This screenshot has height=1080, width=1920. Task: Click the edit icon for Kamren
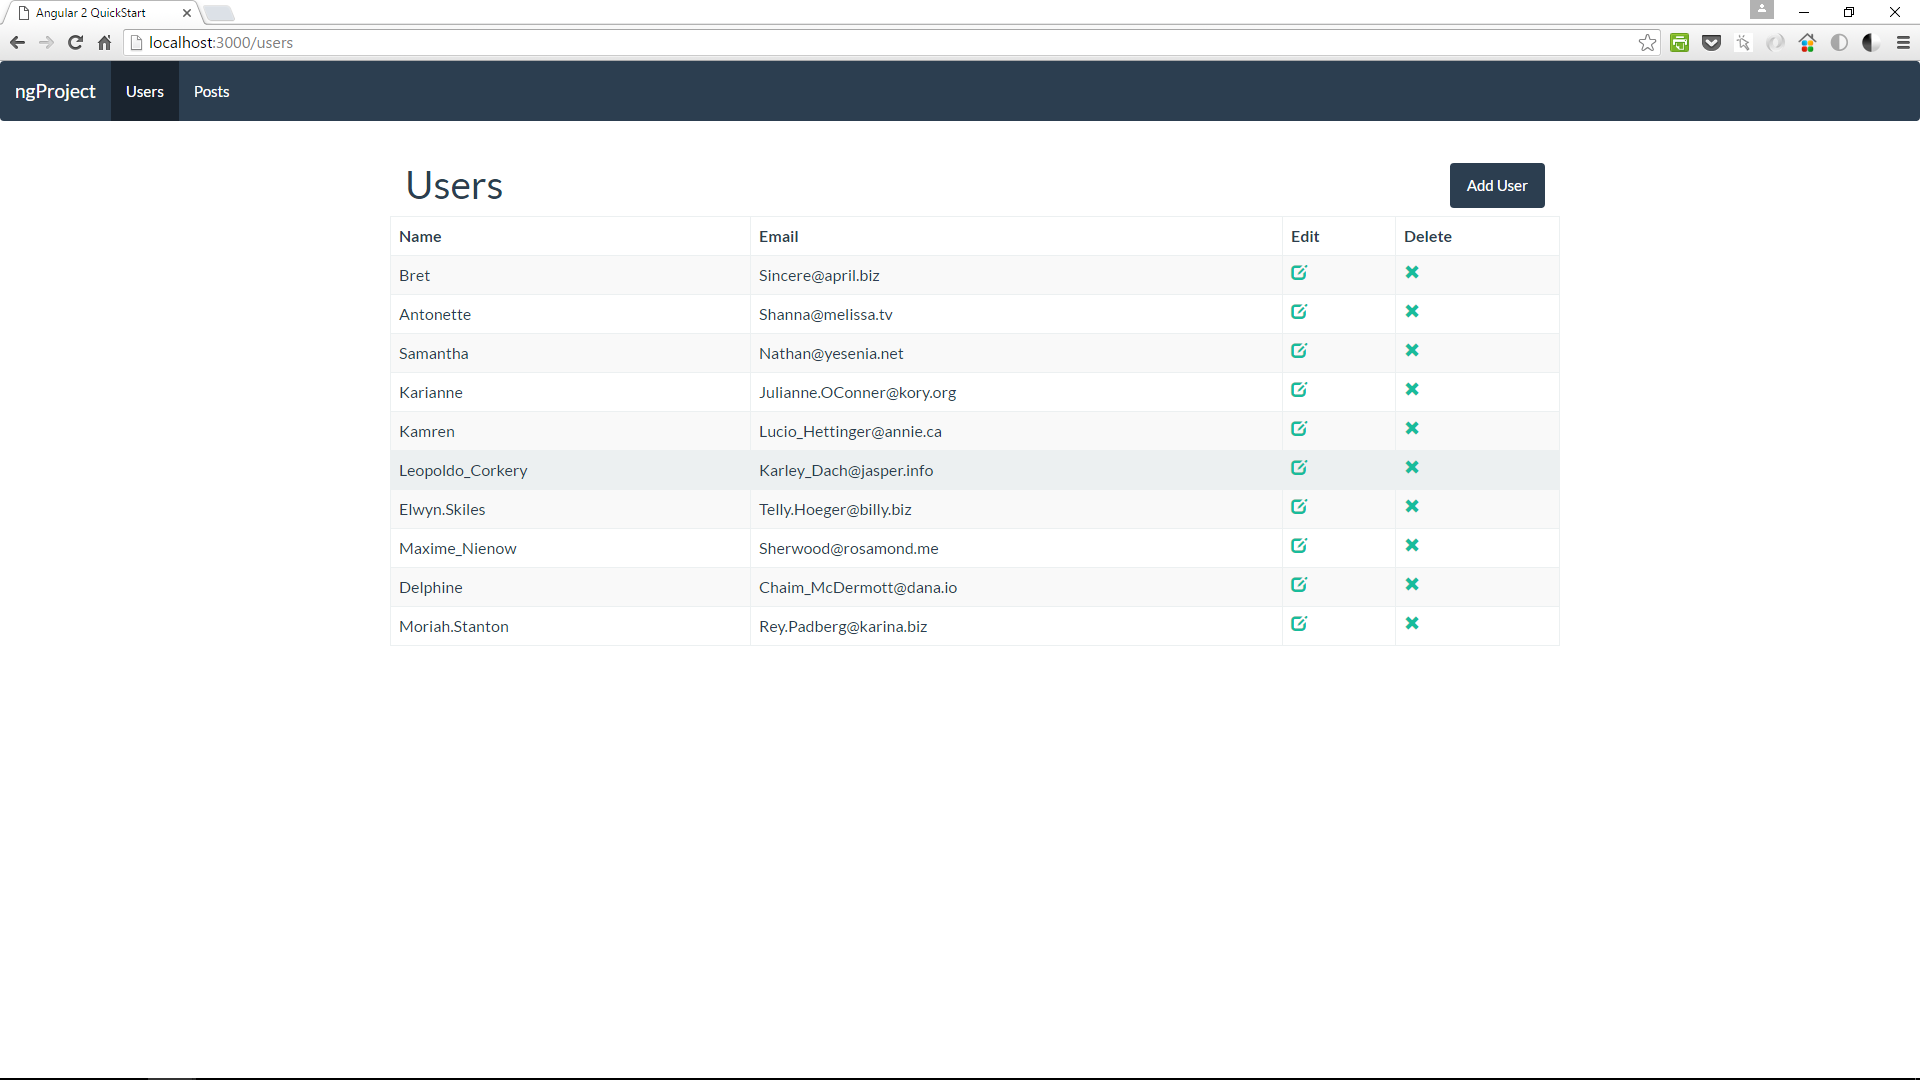(1299, 428)
